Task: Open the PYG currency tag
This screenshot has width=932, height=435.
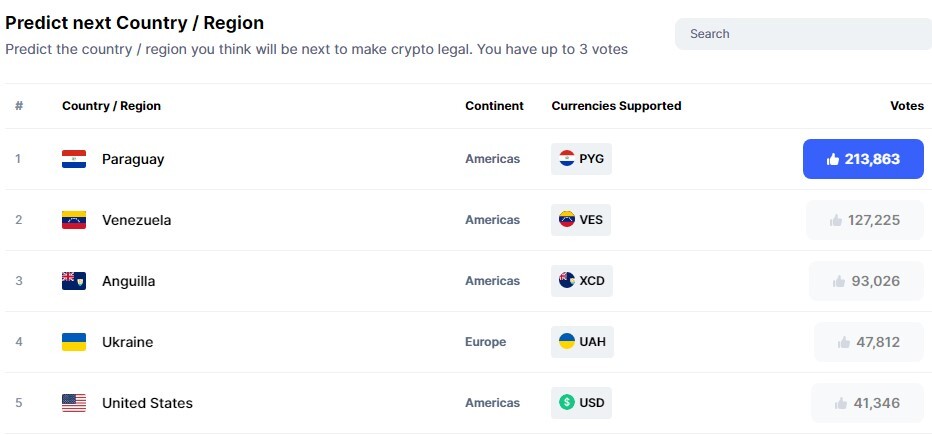Action: (581, 159)
